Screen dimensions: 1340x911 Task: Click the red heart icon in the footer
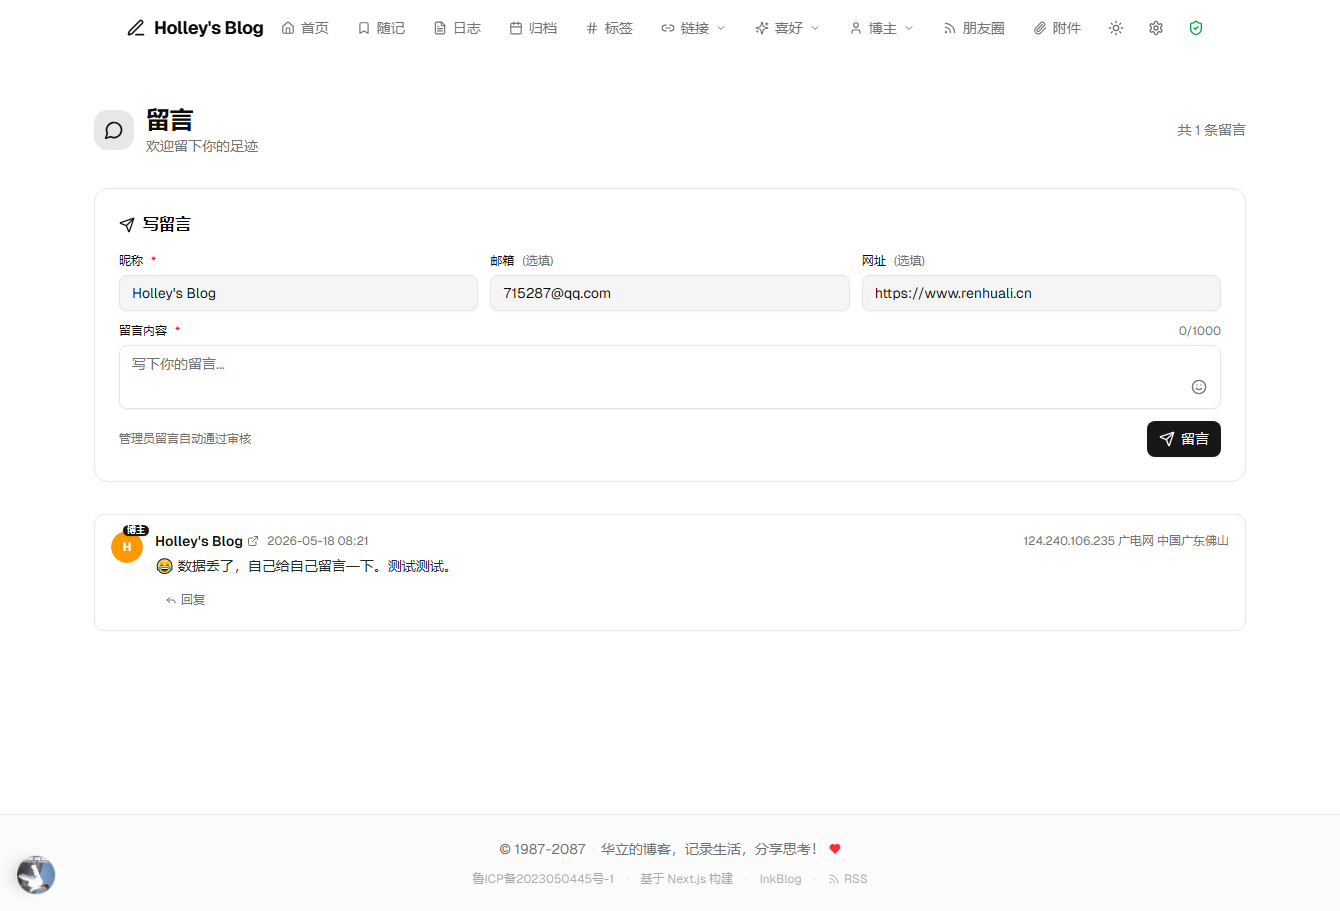click(835, 849)
